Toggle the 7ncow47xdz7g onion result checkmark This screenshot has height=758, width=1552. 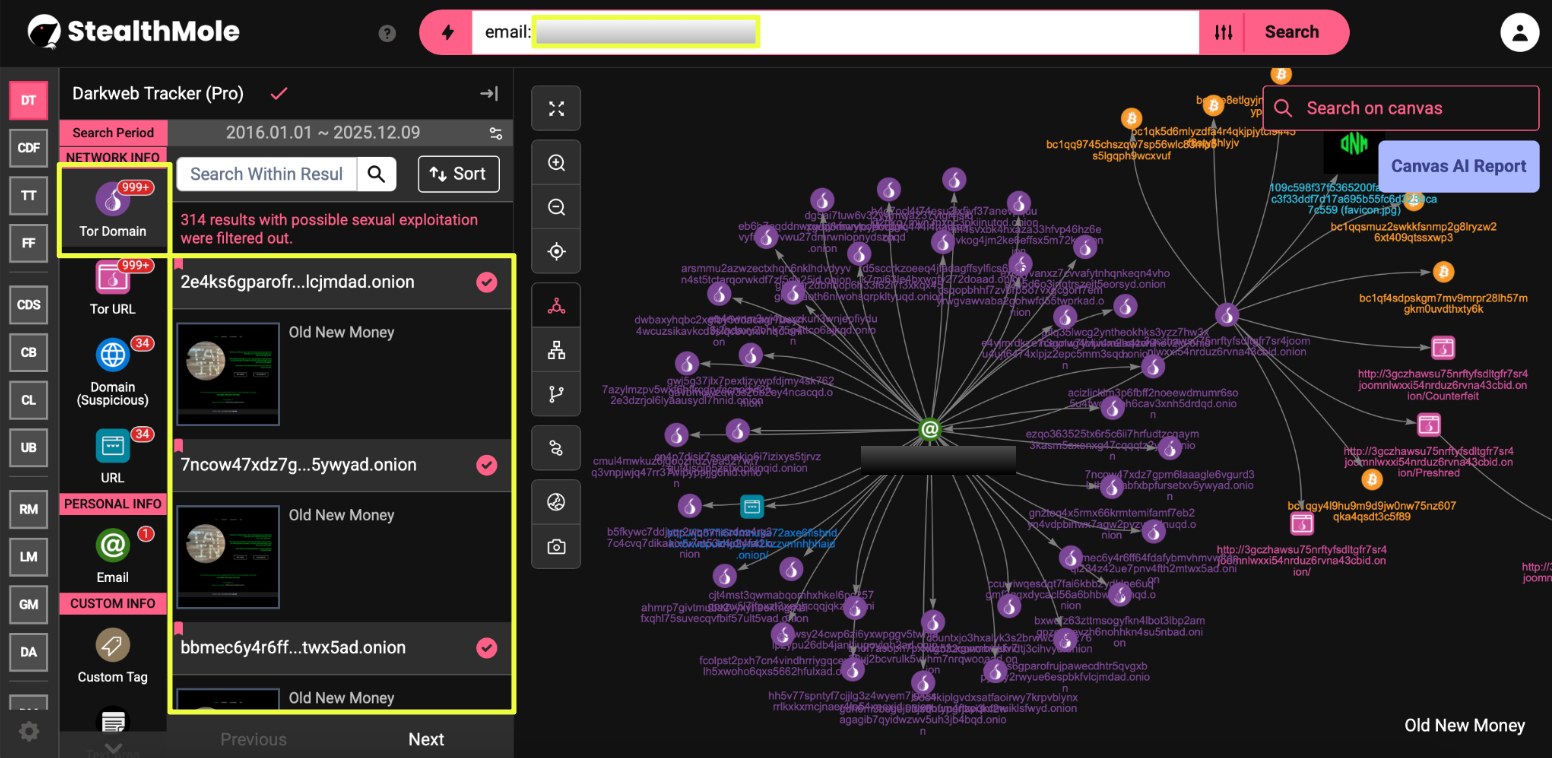pyautogui.click(x=486, y=465)
